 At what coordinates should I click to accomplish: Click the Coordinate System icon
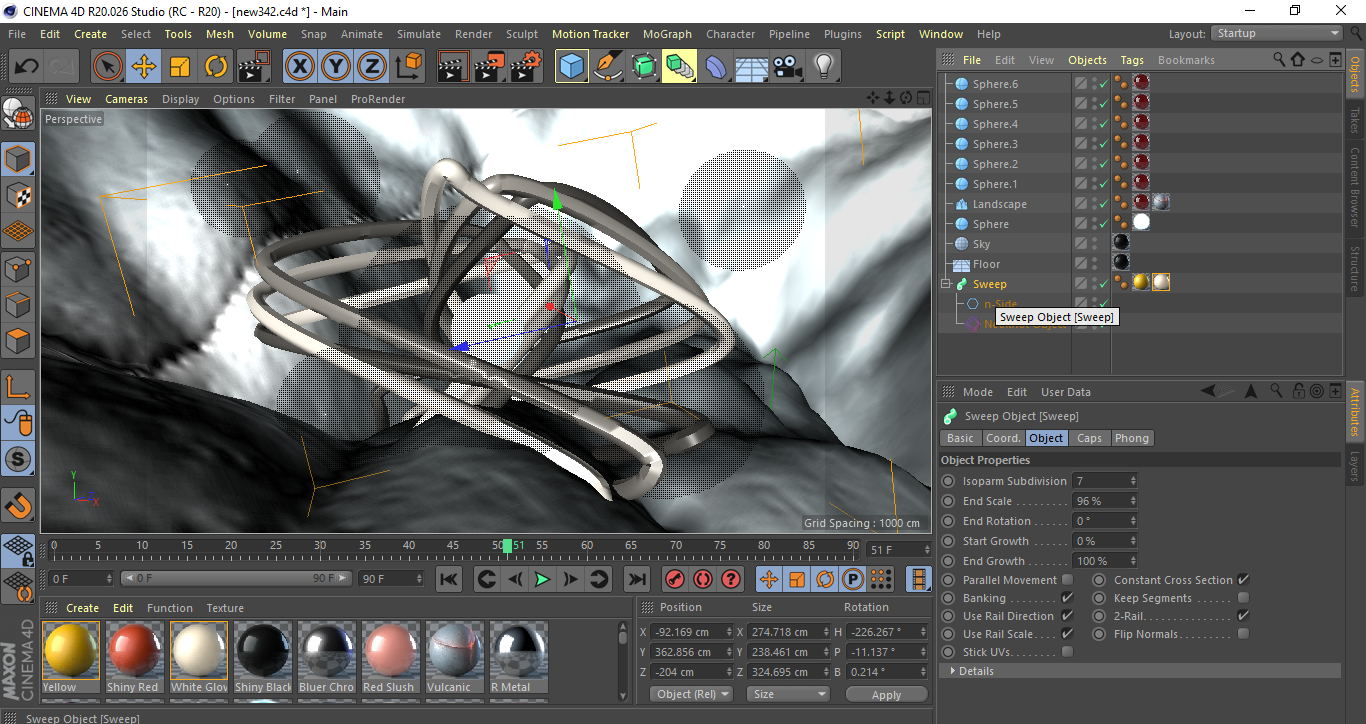(x=409, y=67)
